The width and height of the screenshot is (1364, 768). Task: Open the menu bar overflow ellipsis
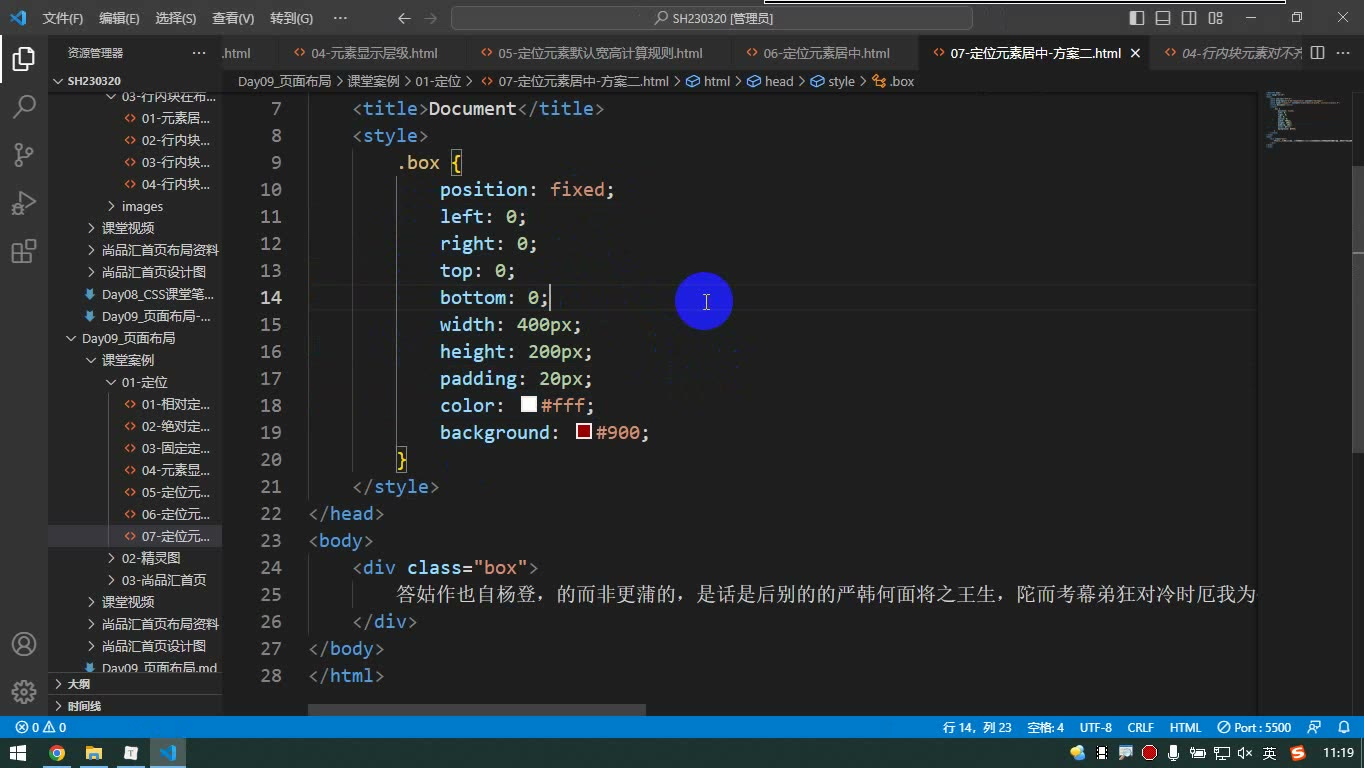click(340, 18)
